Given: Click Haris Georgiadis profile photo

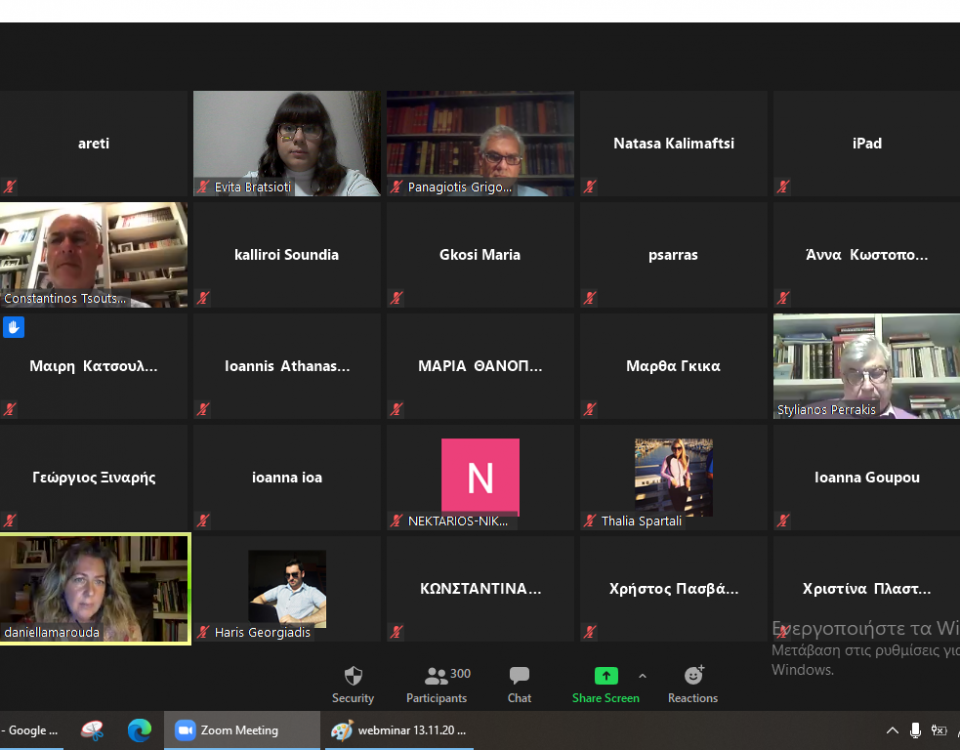Looking at the screenshot, I should pos(287,588).
